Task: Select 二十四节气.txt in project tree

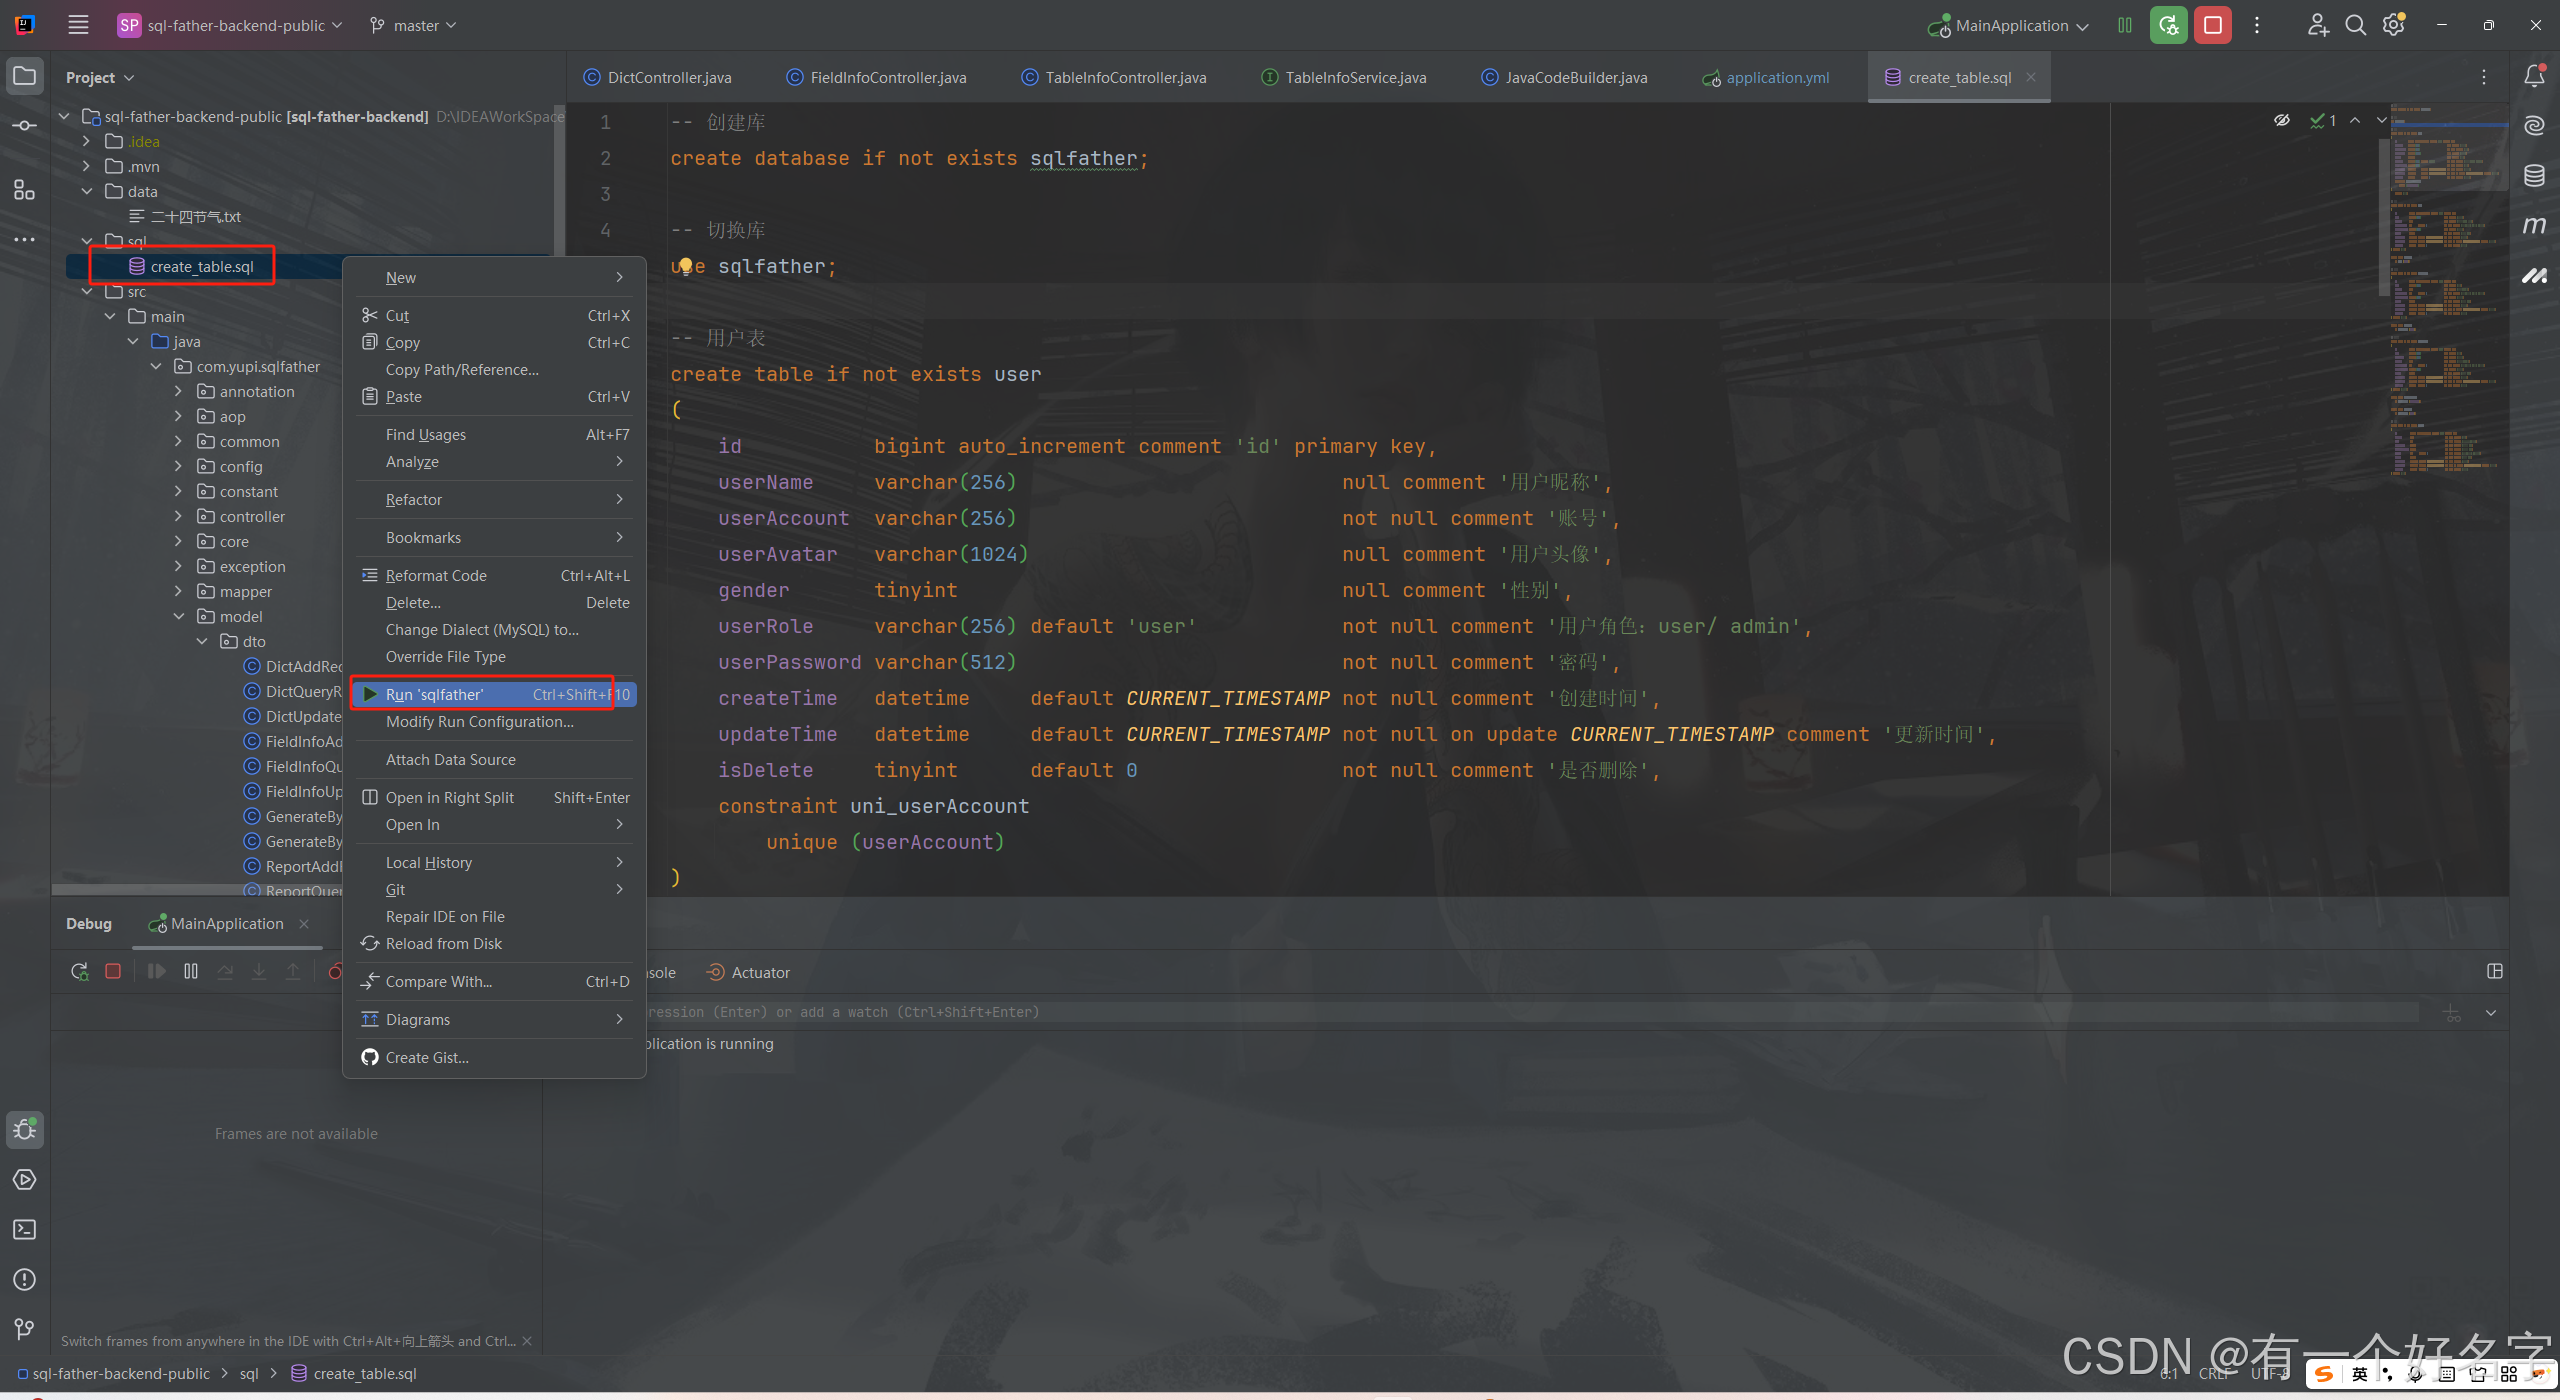Action: pos(185,216)
